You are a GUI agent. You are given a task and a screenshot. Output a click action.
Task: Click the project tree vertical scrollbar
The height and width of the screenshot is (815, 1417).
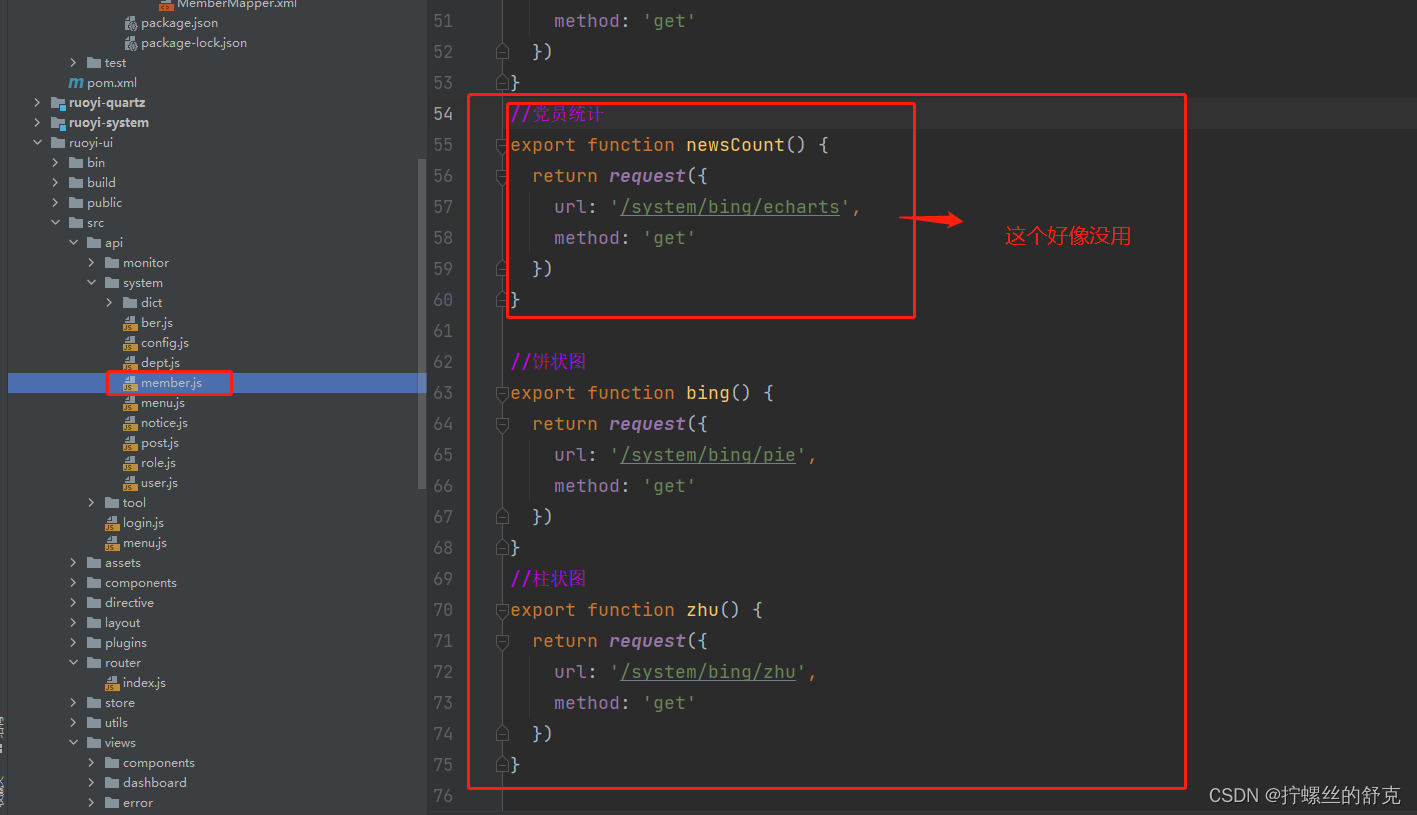(x=422, y=325)
